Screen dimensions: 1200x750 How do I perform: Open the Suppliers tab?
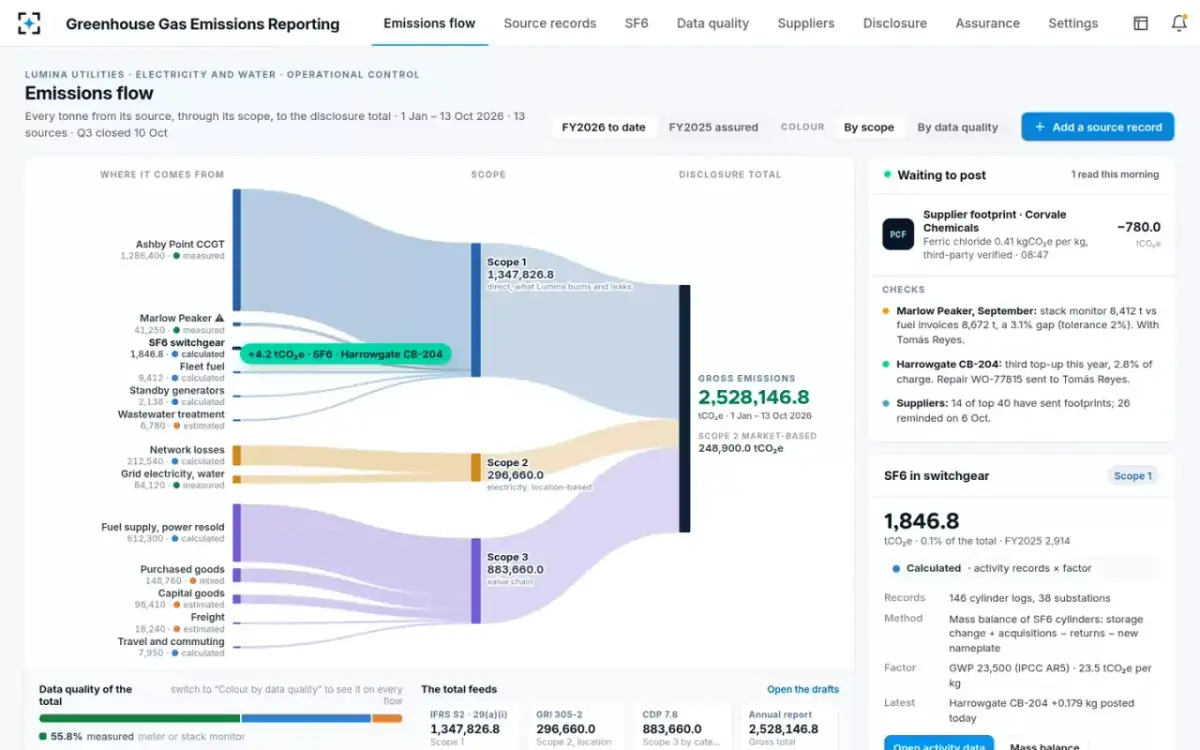(x=806, y=23)
